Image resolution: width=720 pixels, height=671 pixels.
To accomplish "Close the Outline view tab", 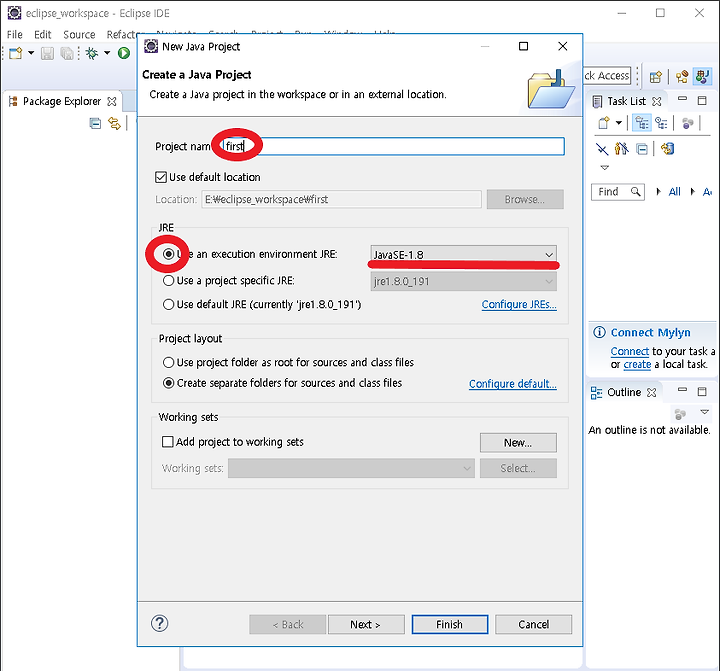I will 651,392.
